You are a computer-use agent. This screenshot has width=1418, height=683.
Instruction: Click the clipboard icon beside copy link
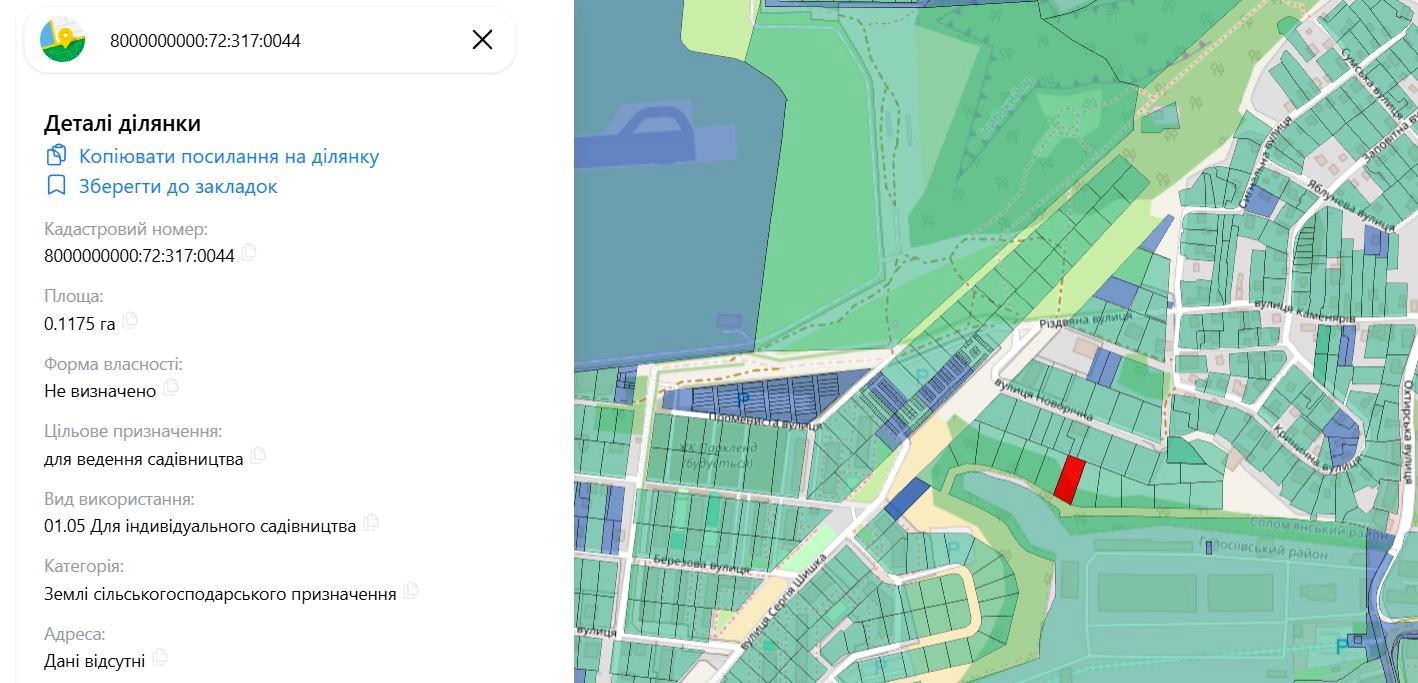click(x=56, y=156)
